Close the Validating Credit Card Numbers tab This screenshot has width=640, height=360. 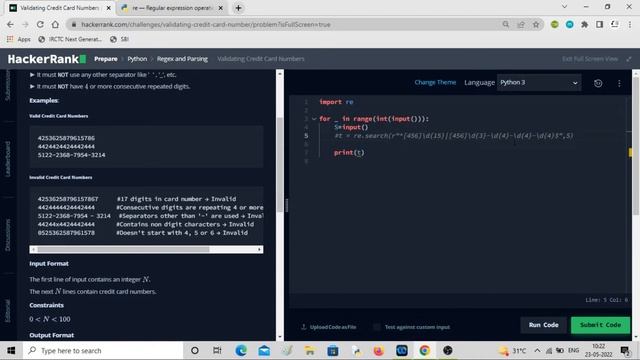click(109, 8)
